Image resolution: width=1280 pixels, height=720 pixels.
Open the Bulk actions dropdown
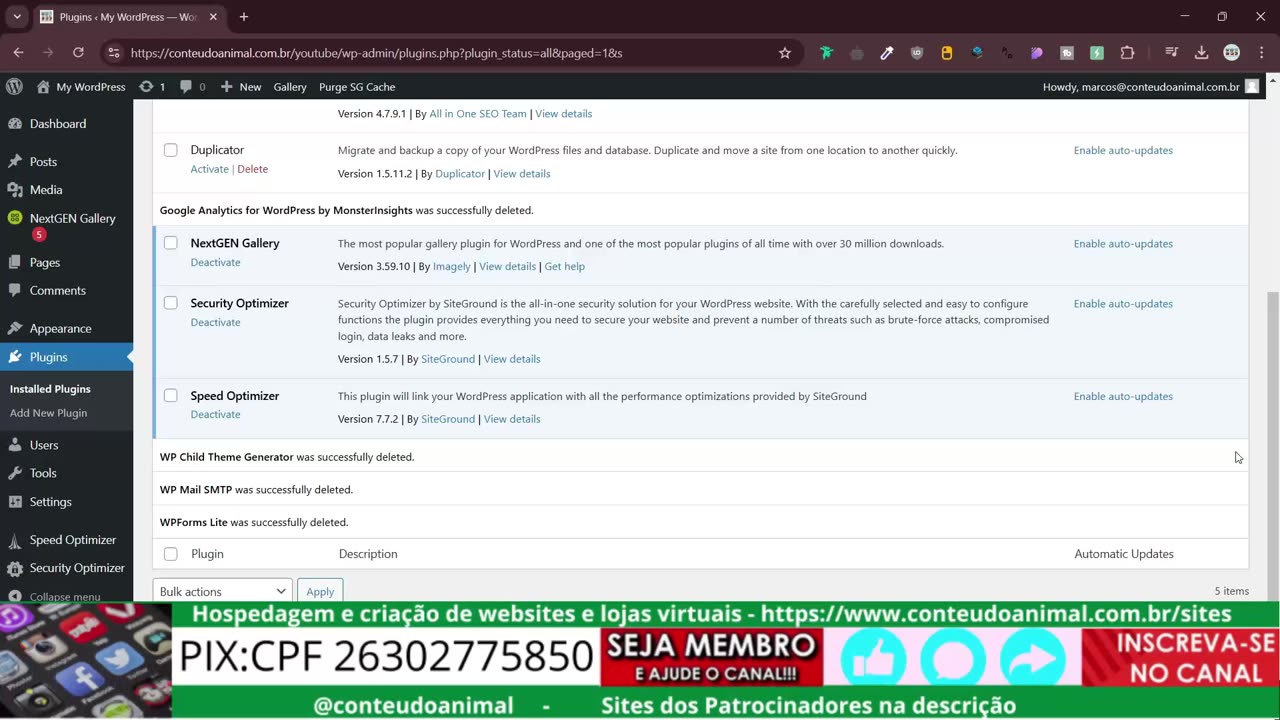pos(222,591)
